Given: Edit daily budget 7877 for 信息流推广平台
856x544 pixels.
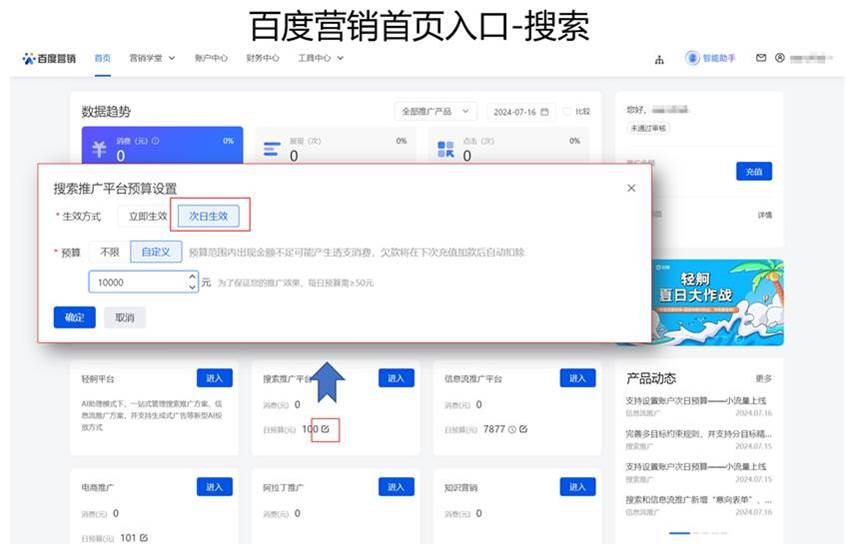Looking at the screenshot, I should tap(524, 429).
